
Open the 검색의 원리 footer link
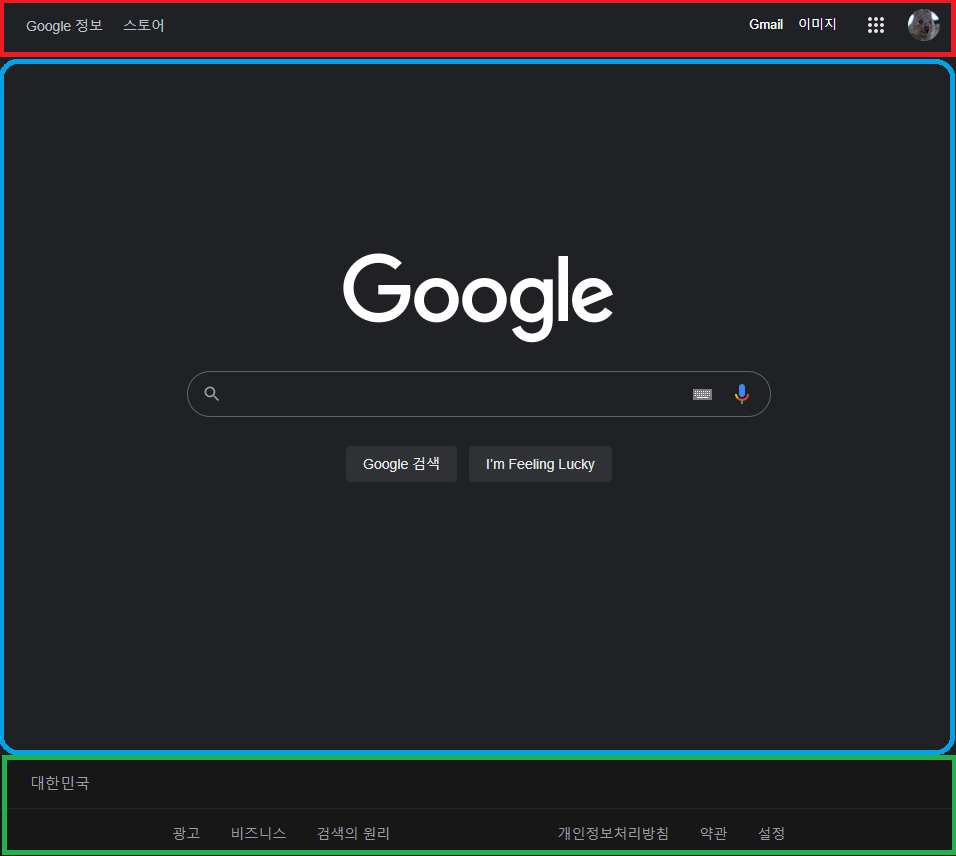coord(353,833)
